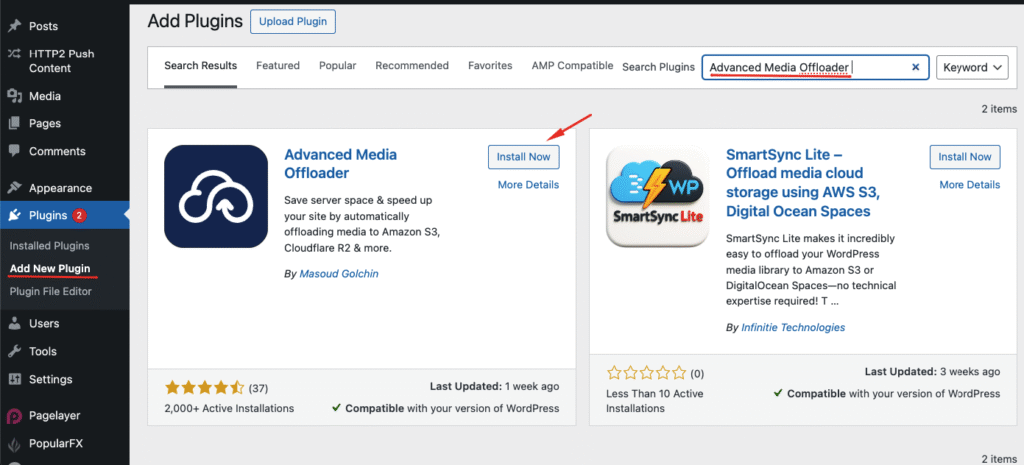Click the Media icon in sidebar
This screenshot has width=1024, height=465.
click(x=14, y=96)
